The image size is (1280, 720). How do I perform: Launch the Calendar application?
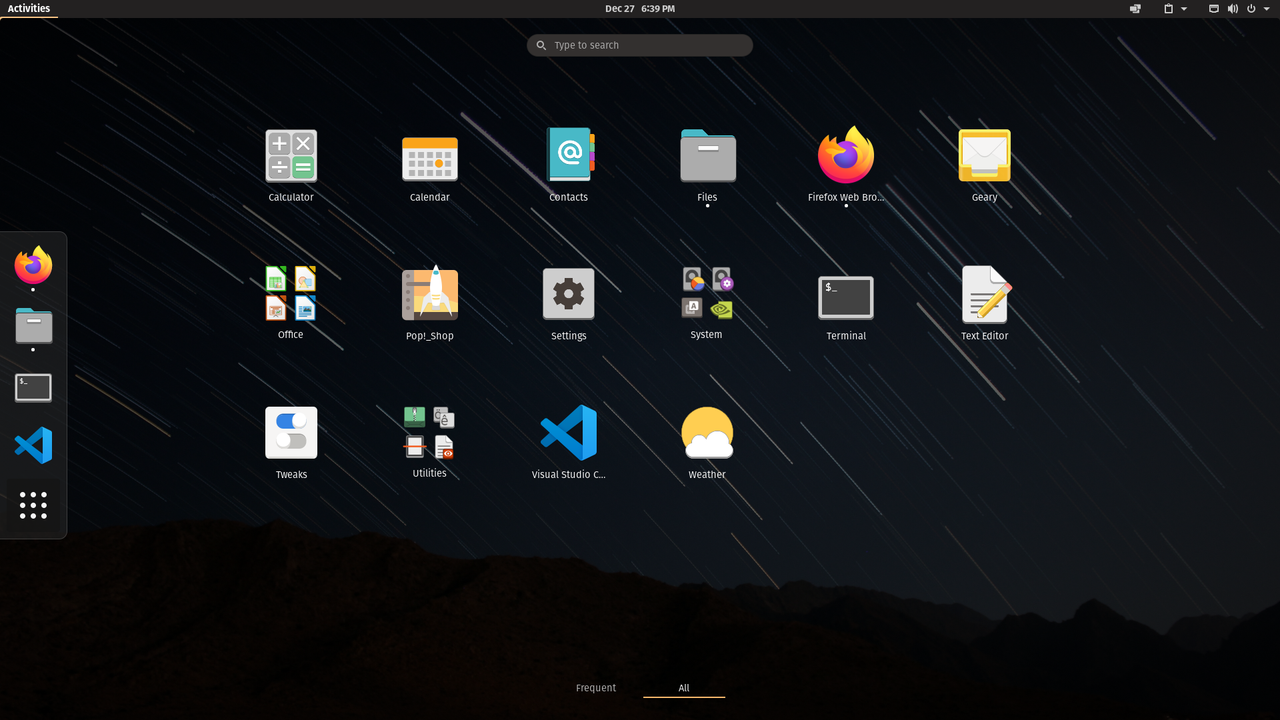(430, 159)
